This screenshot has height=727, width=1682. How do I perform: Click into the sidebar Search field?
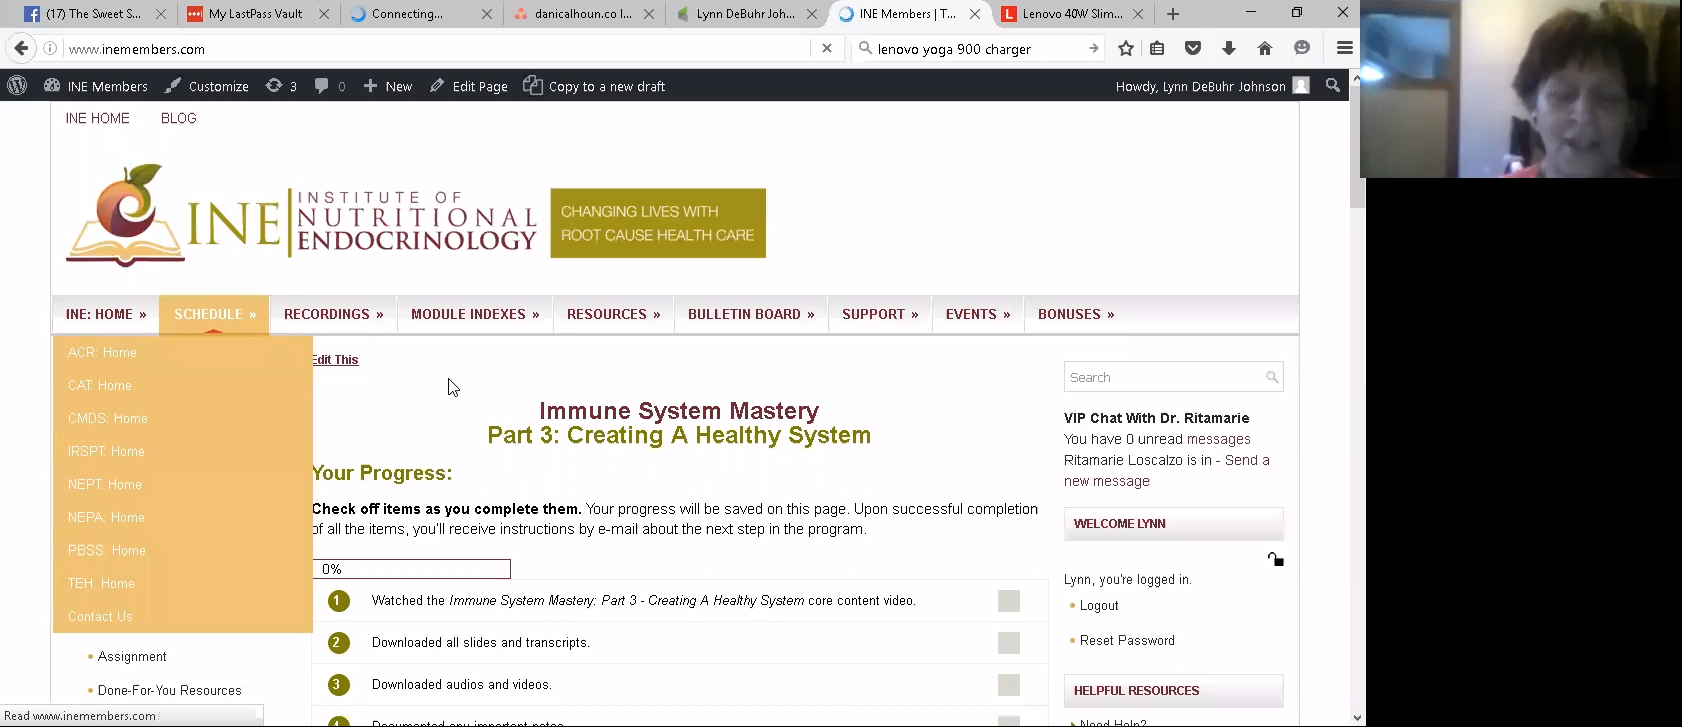coord(1164,377)
